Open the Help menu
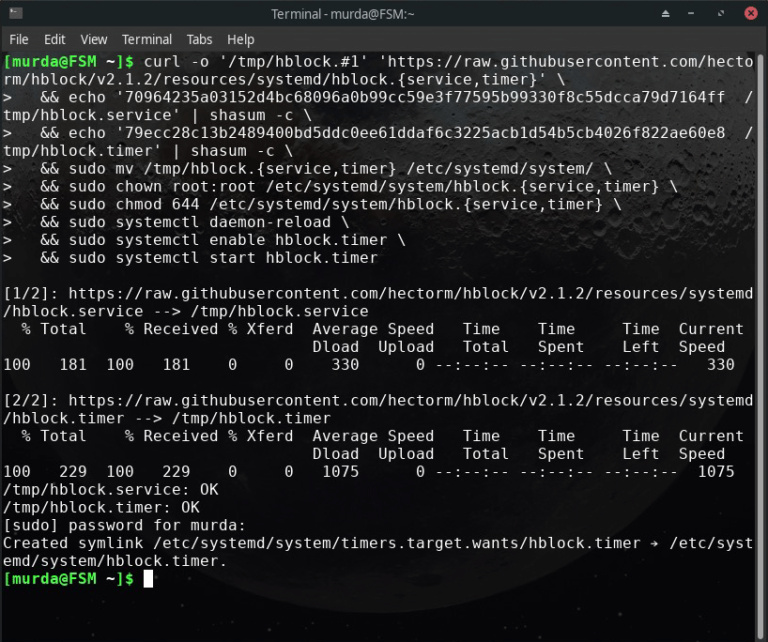Viewport: 768px width, 642px height. point(241,39)
